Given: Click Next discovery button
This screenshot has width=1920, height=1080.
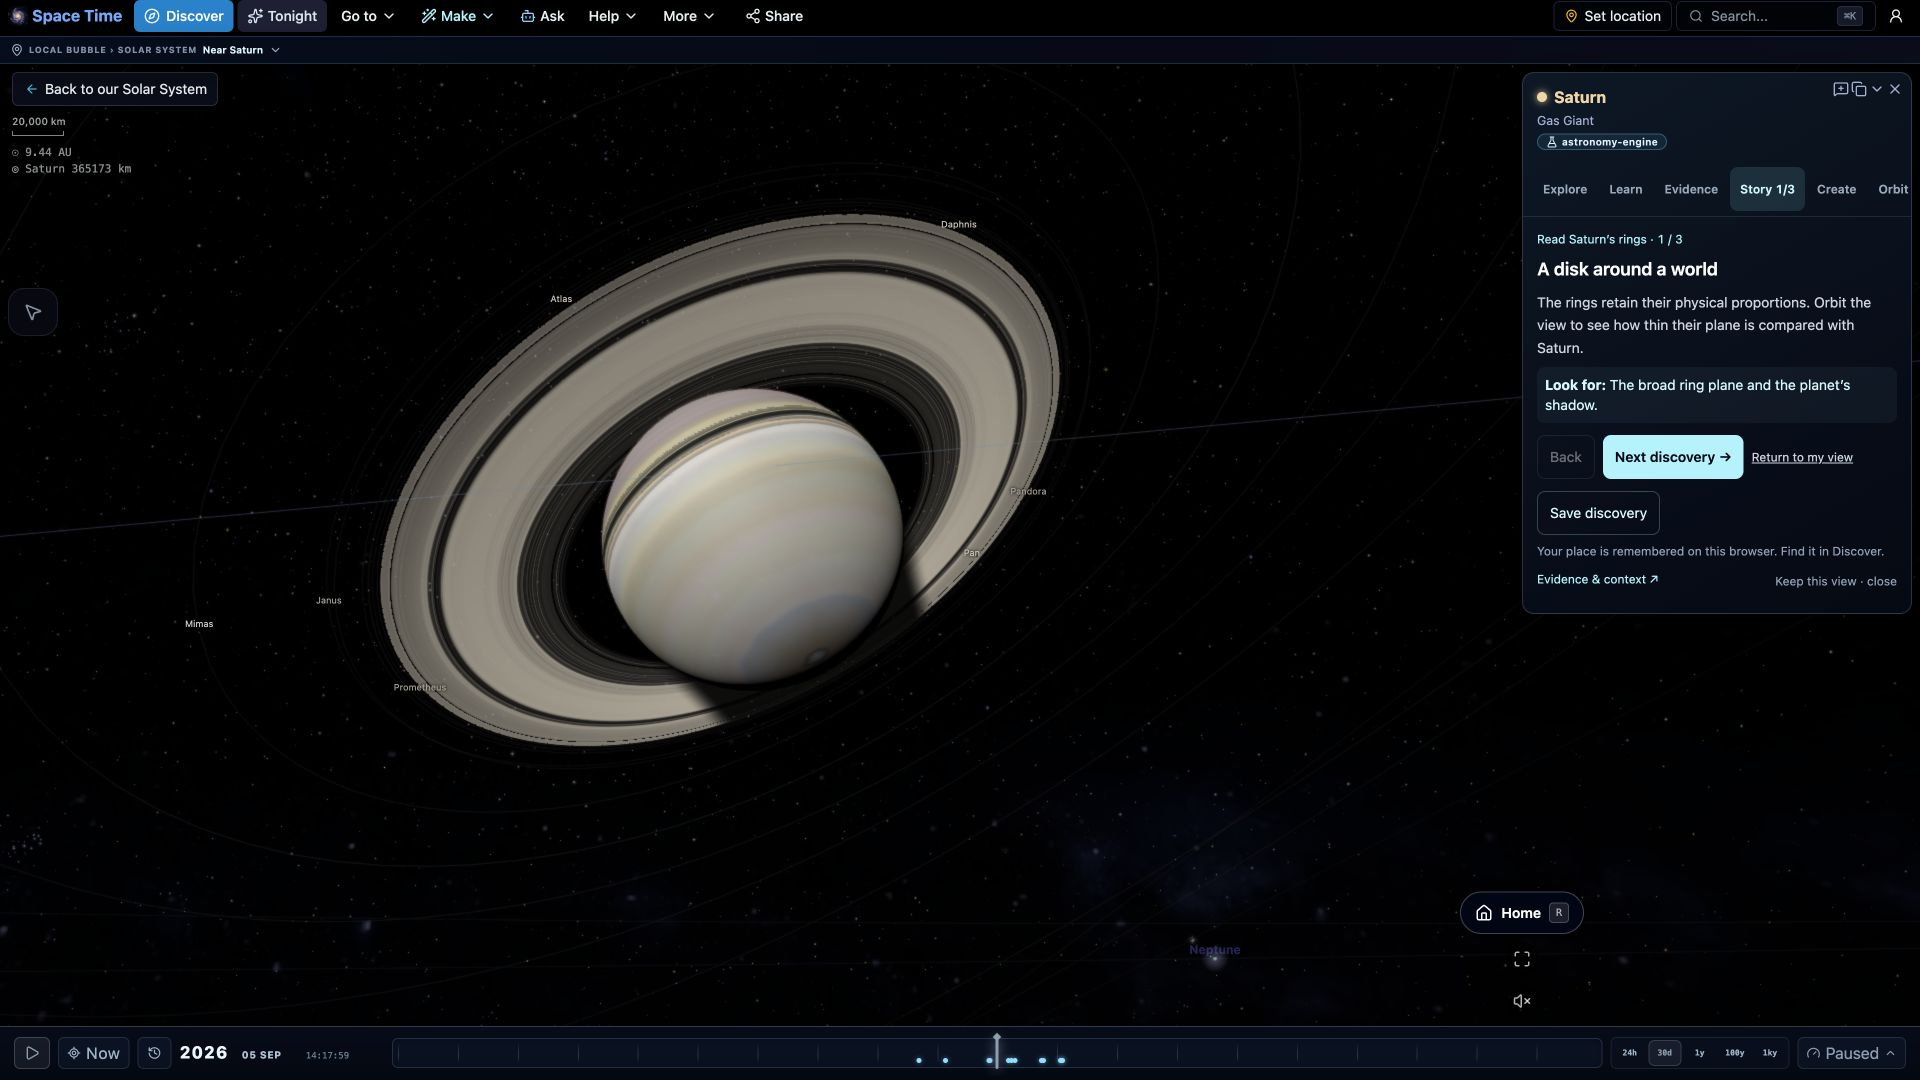Looking at the screenshot, I should (x=1672, y=457).
